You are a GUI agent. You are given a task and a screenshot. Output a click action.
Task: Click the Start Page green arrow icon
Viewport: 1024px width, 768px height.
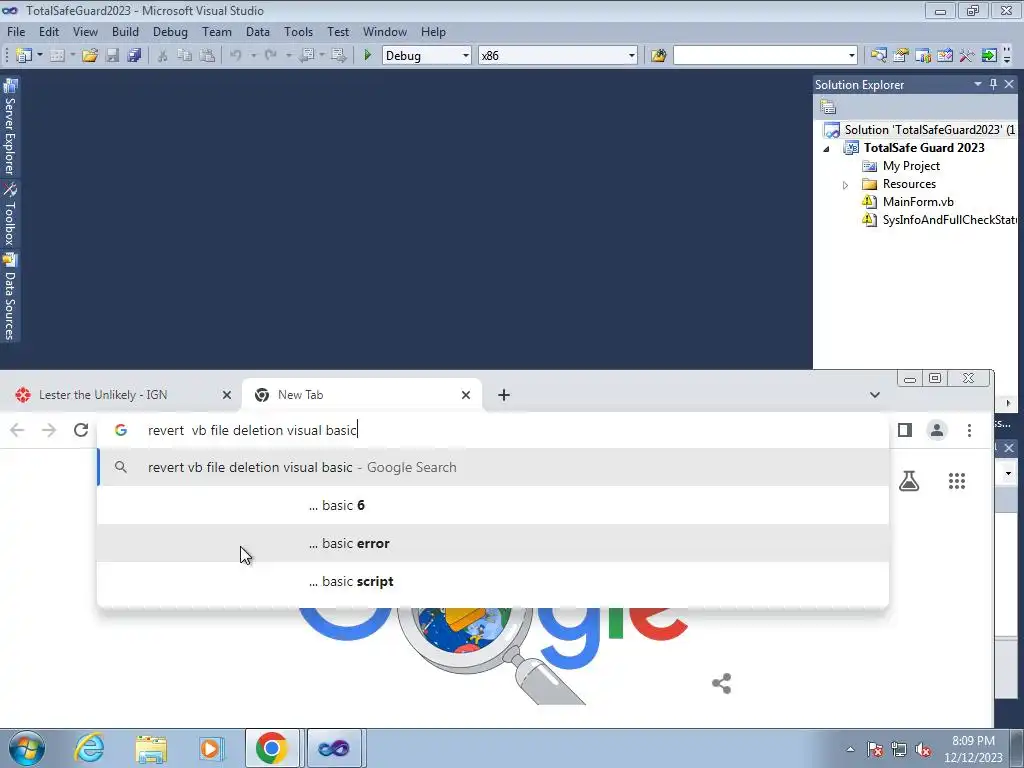(989, 56)
